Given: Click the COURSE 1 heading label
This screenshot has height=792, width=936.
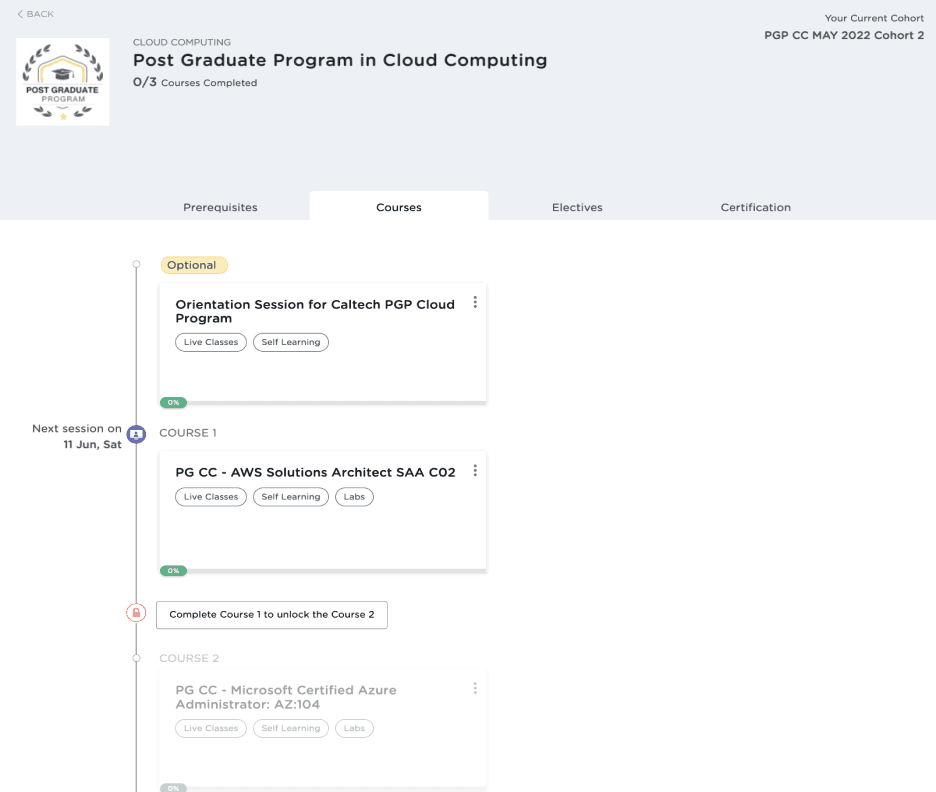Looking at the screenshot, I should 188,433.
